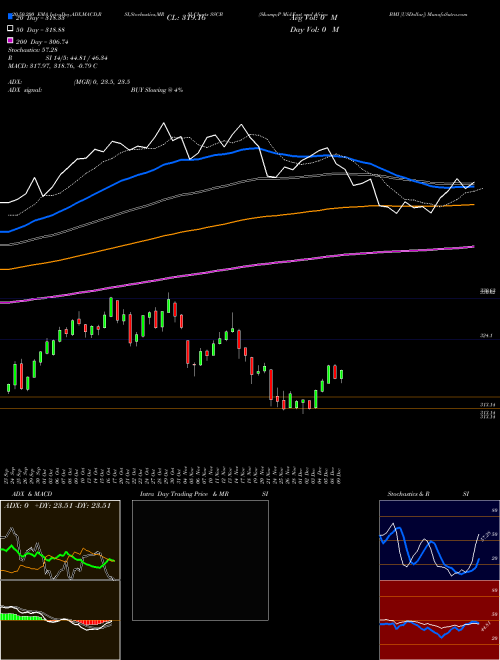Click the MACD: 317.97, 318.76 values line
Viewport: 500px width, 660px height.
(x=53, y=66)
